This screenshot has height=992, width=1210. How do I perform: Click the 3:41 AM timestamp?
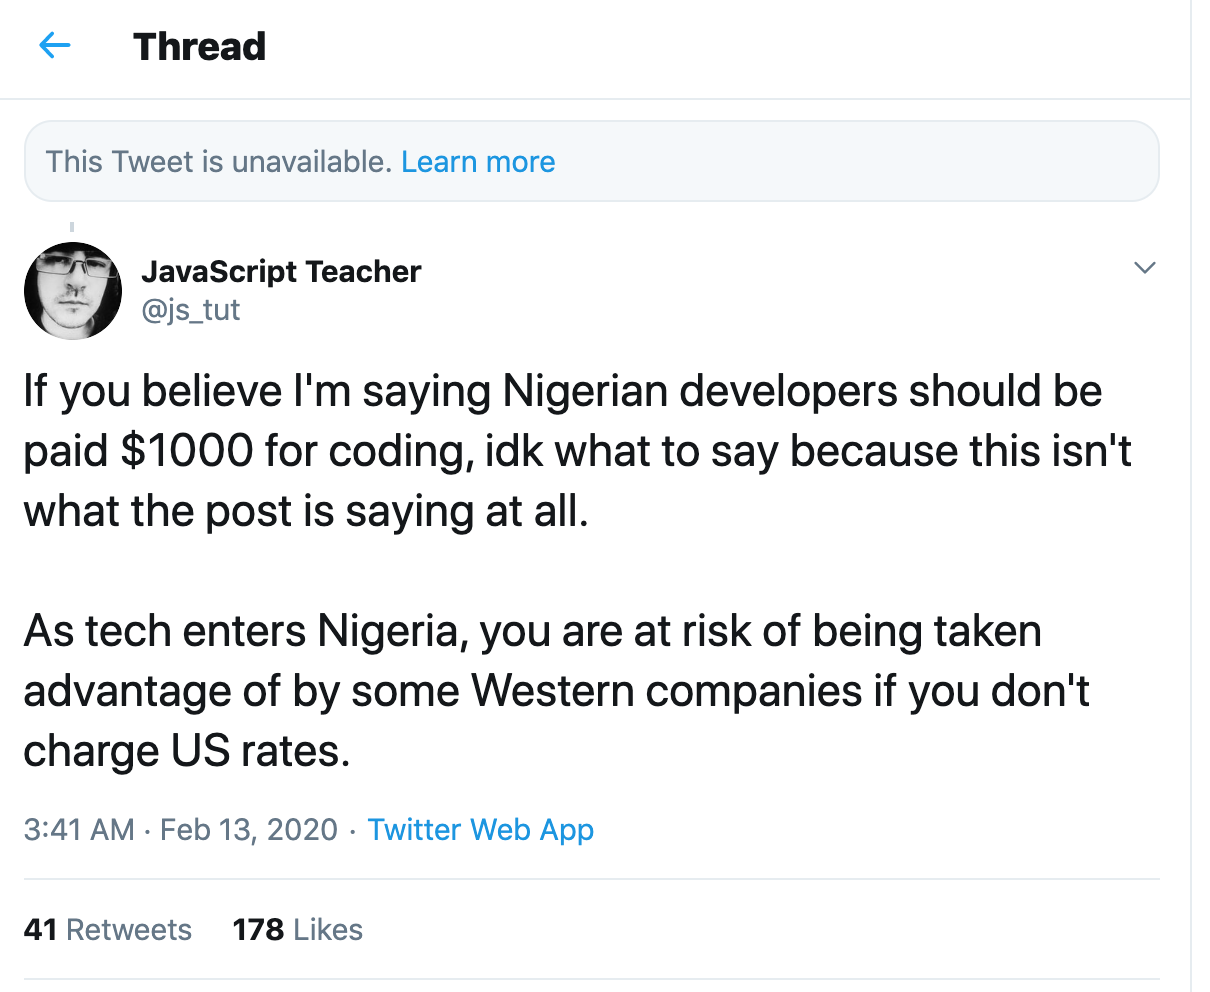click(78, 829)
